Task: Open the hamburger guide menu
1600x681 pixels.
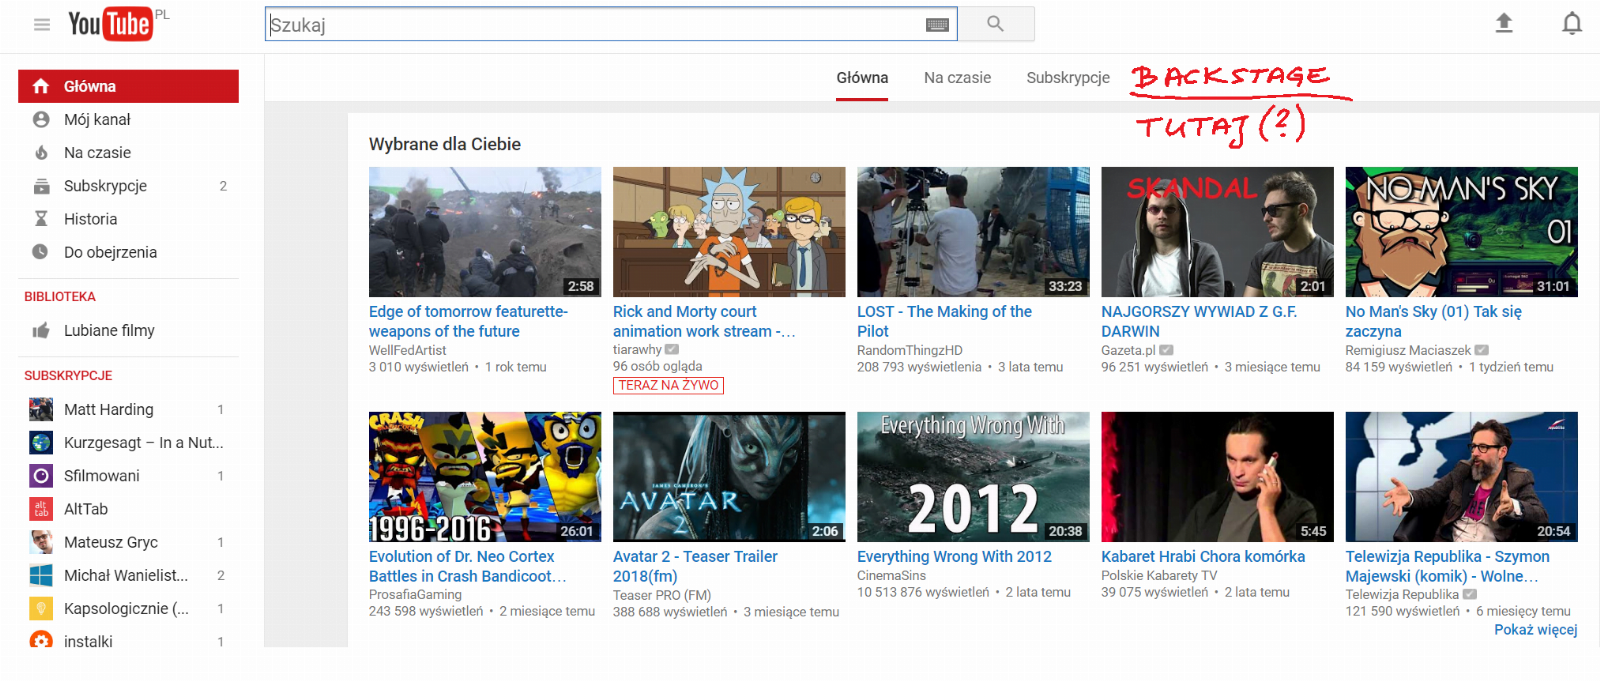Action: click(42, 24)
